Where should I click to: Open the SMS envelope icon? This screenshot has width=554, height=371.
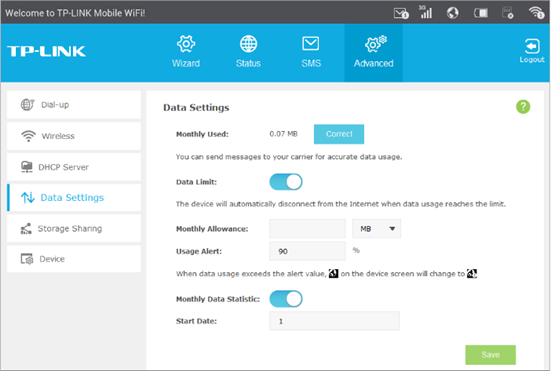[x=311, y=44]
